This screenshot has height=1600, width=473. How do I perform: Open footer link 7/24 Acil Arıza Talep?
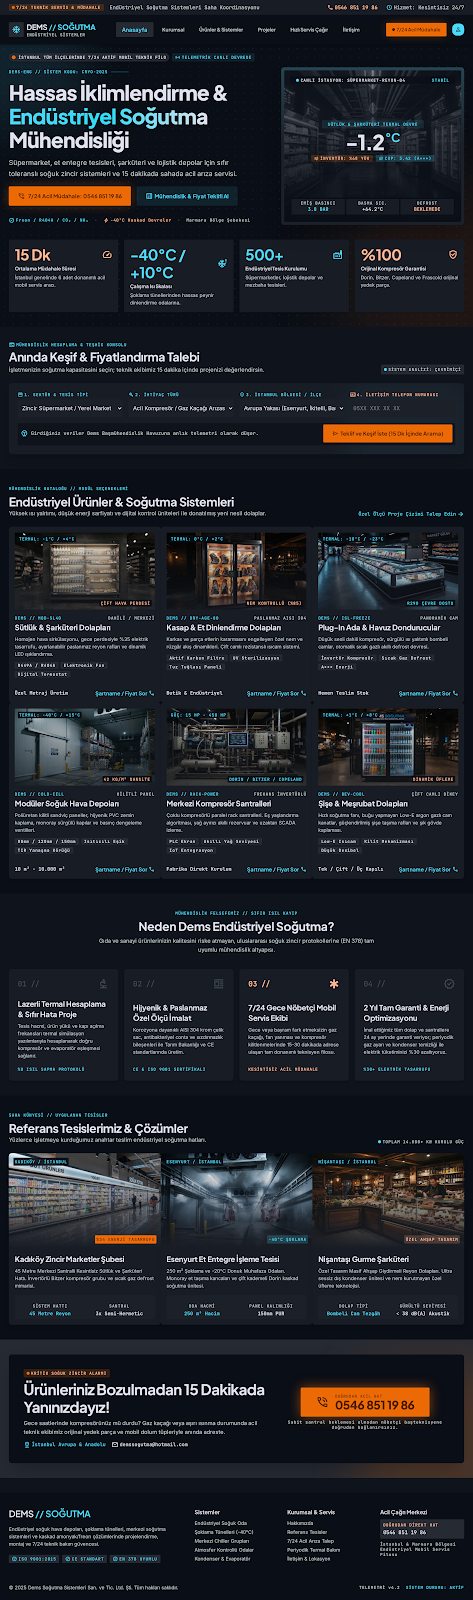(x=310, y=1541)
